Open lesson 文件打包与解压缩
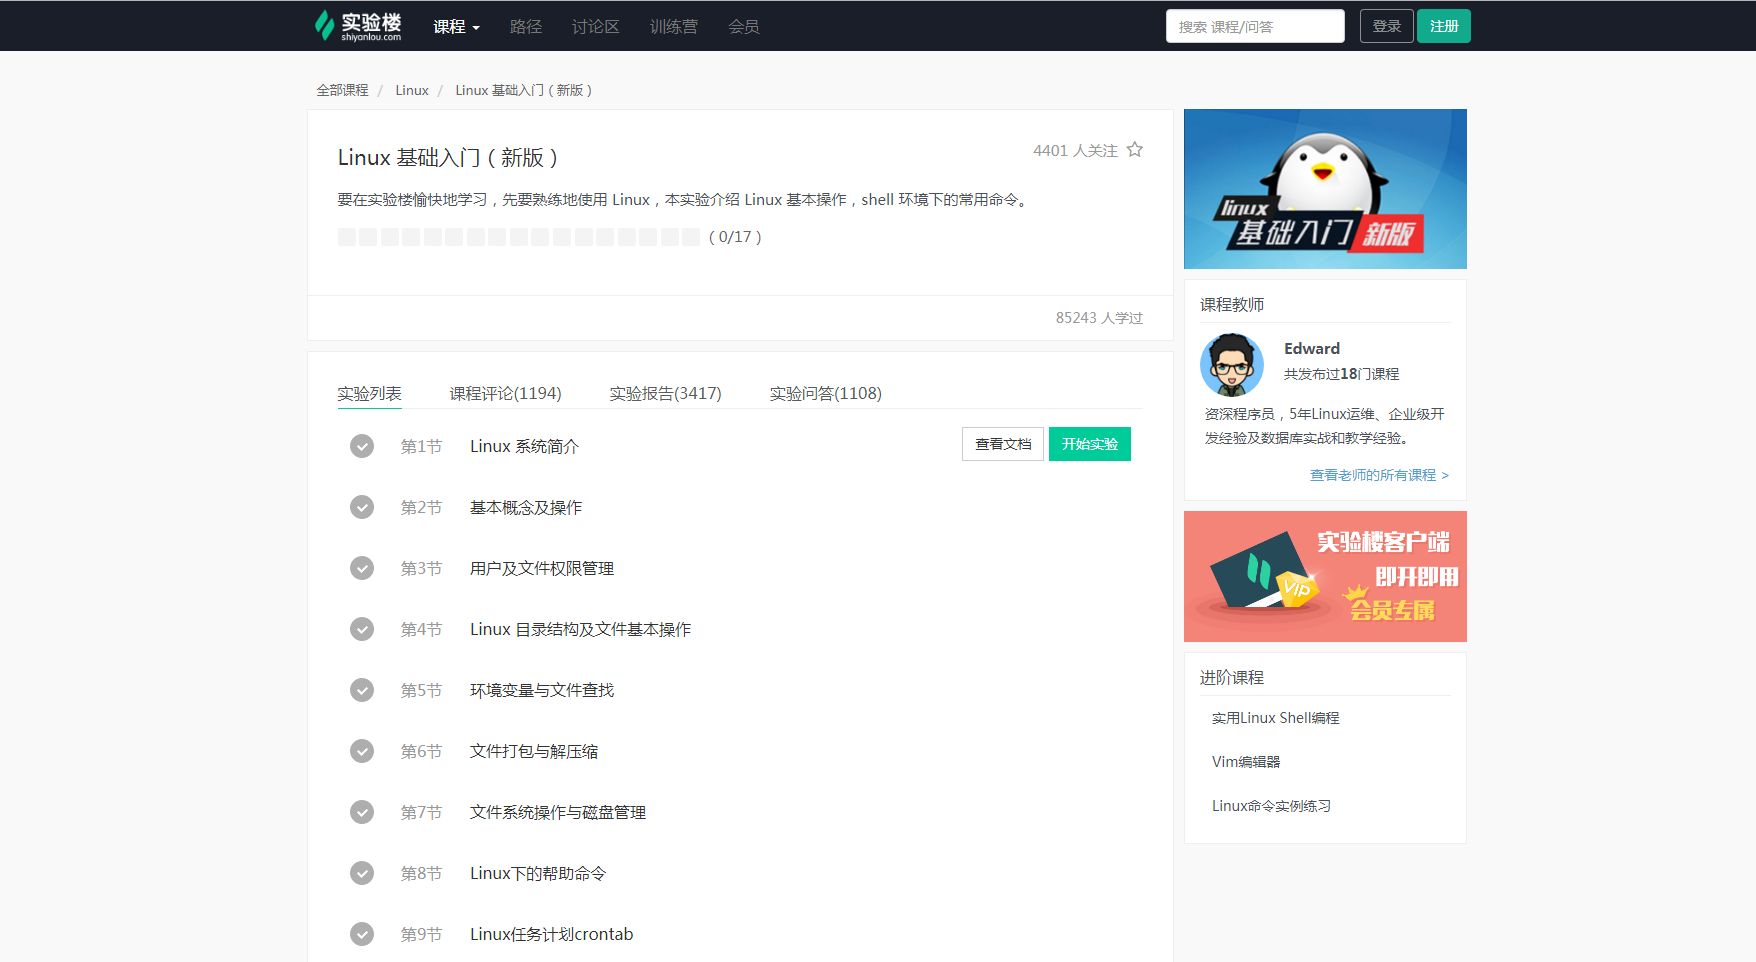Screen dimensions: 1756x962 tap(534, 751)
